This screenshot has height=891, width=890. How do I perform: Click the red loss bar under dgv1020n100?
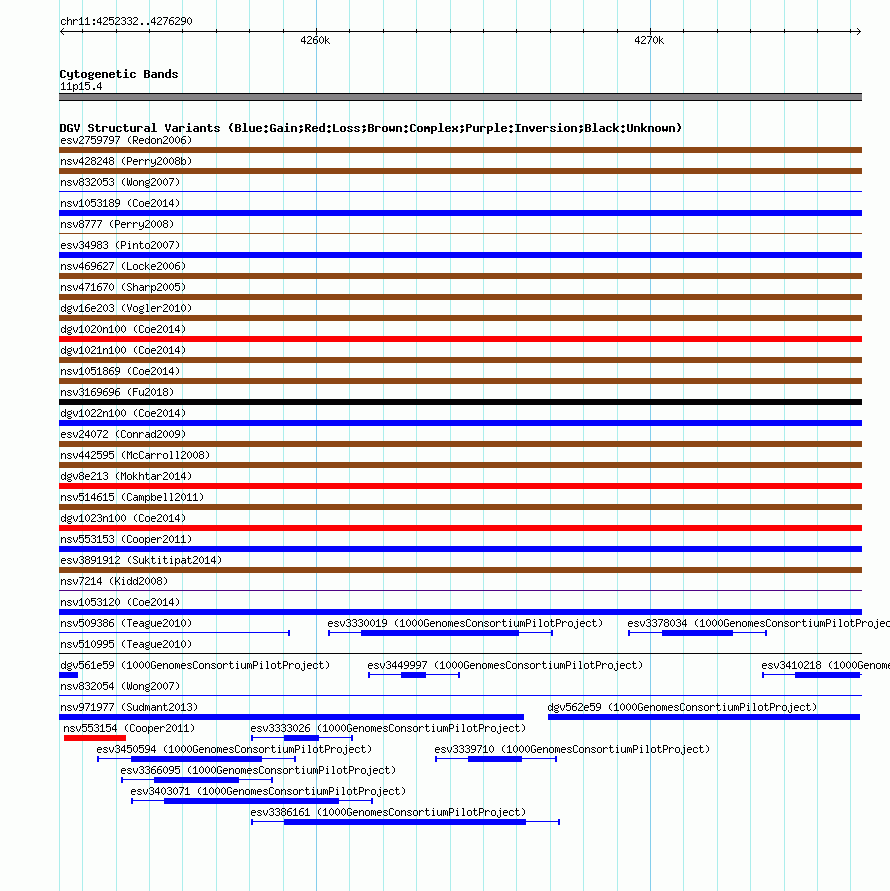[460, 339]
